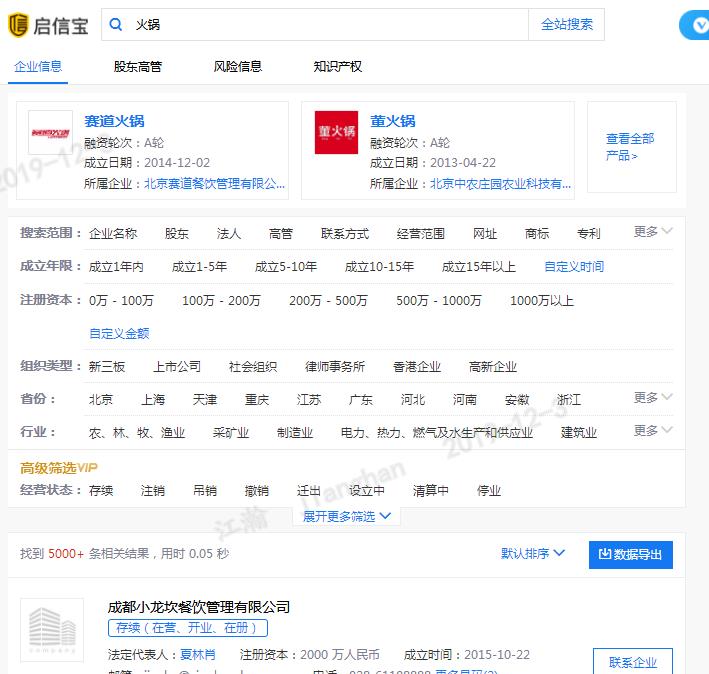The width and height of the screenshot is (709, 674).
Task: Expand 更多 in 搜索范围 row
Action: [x=653, y=232]
